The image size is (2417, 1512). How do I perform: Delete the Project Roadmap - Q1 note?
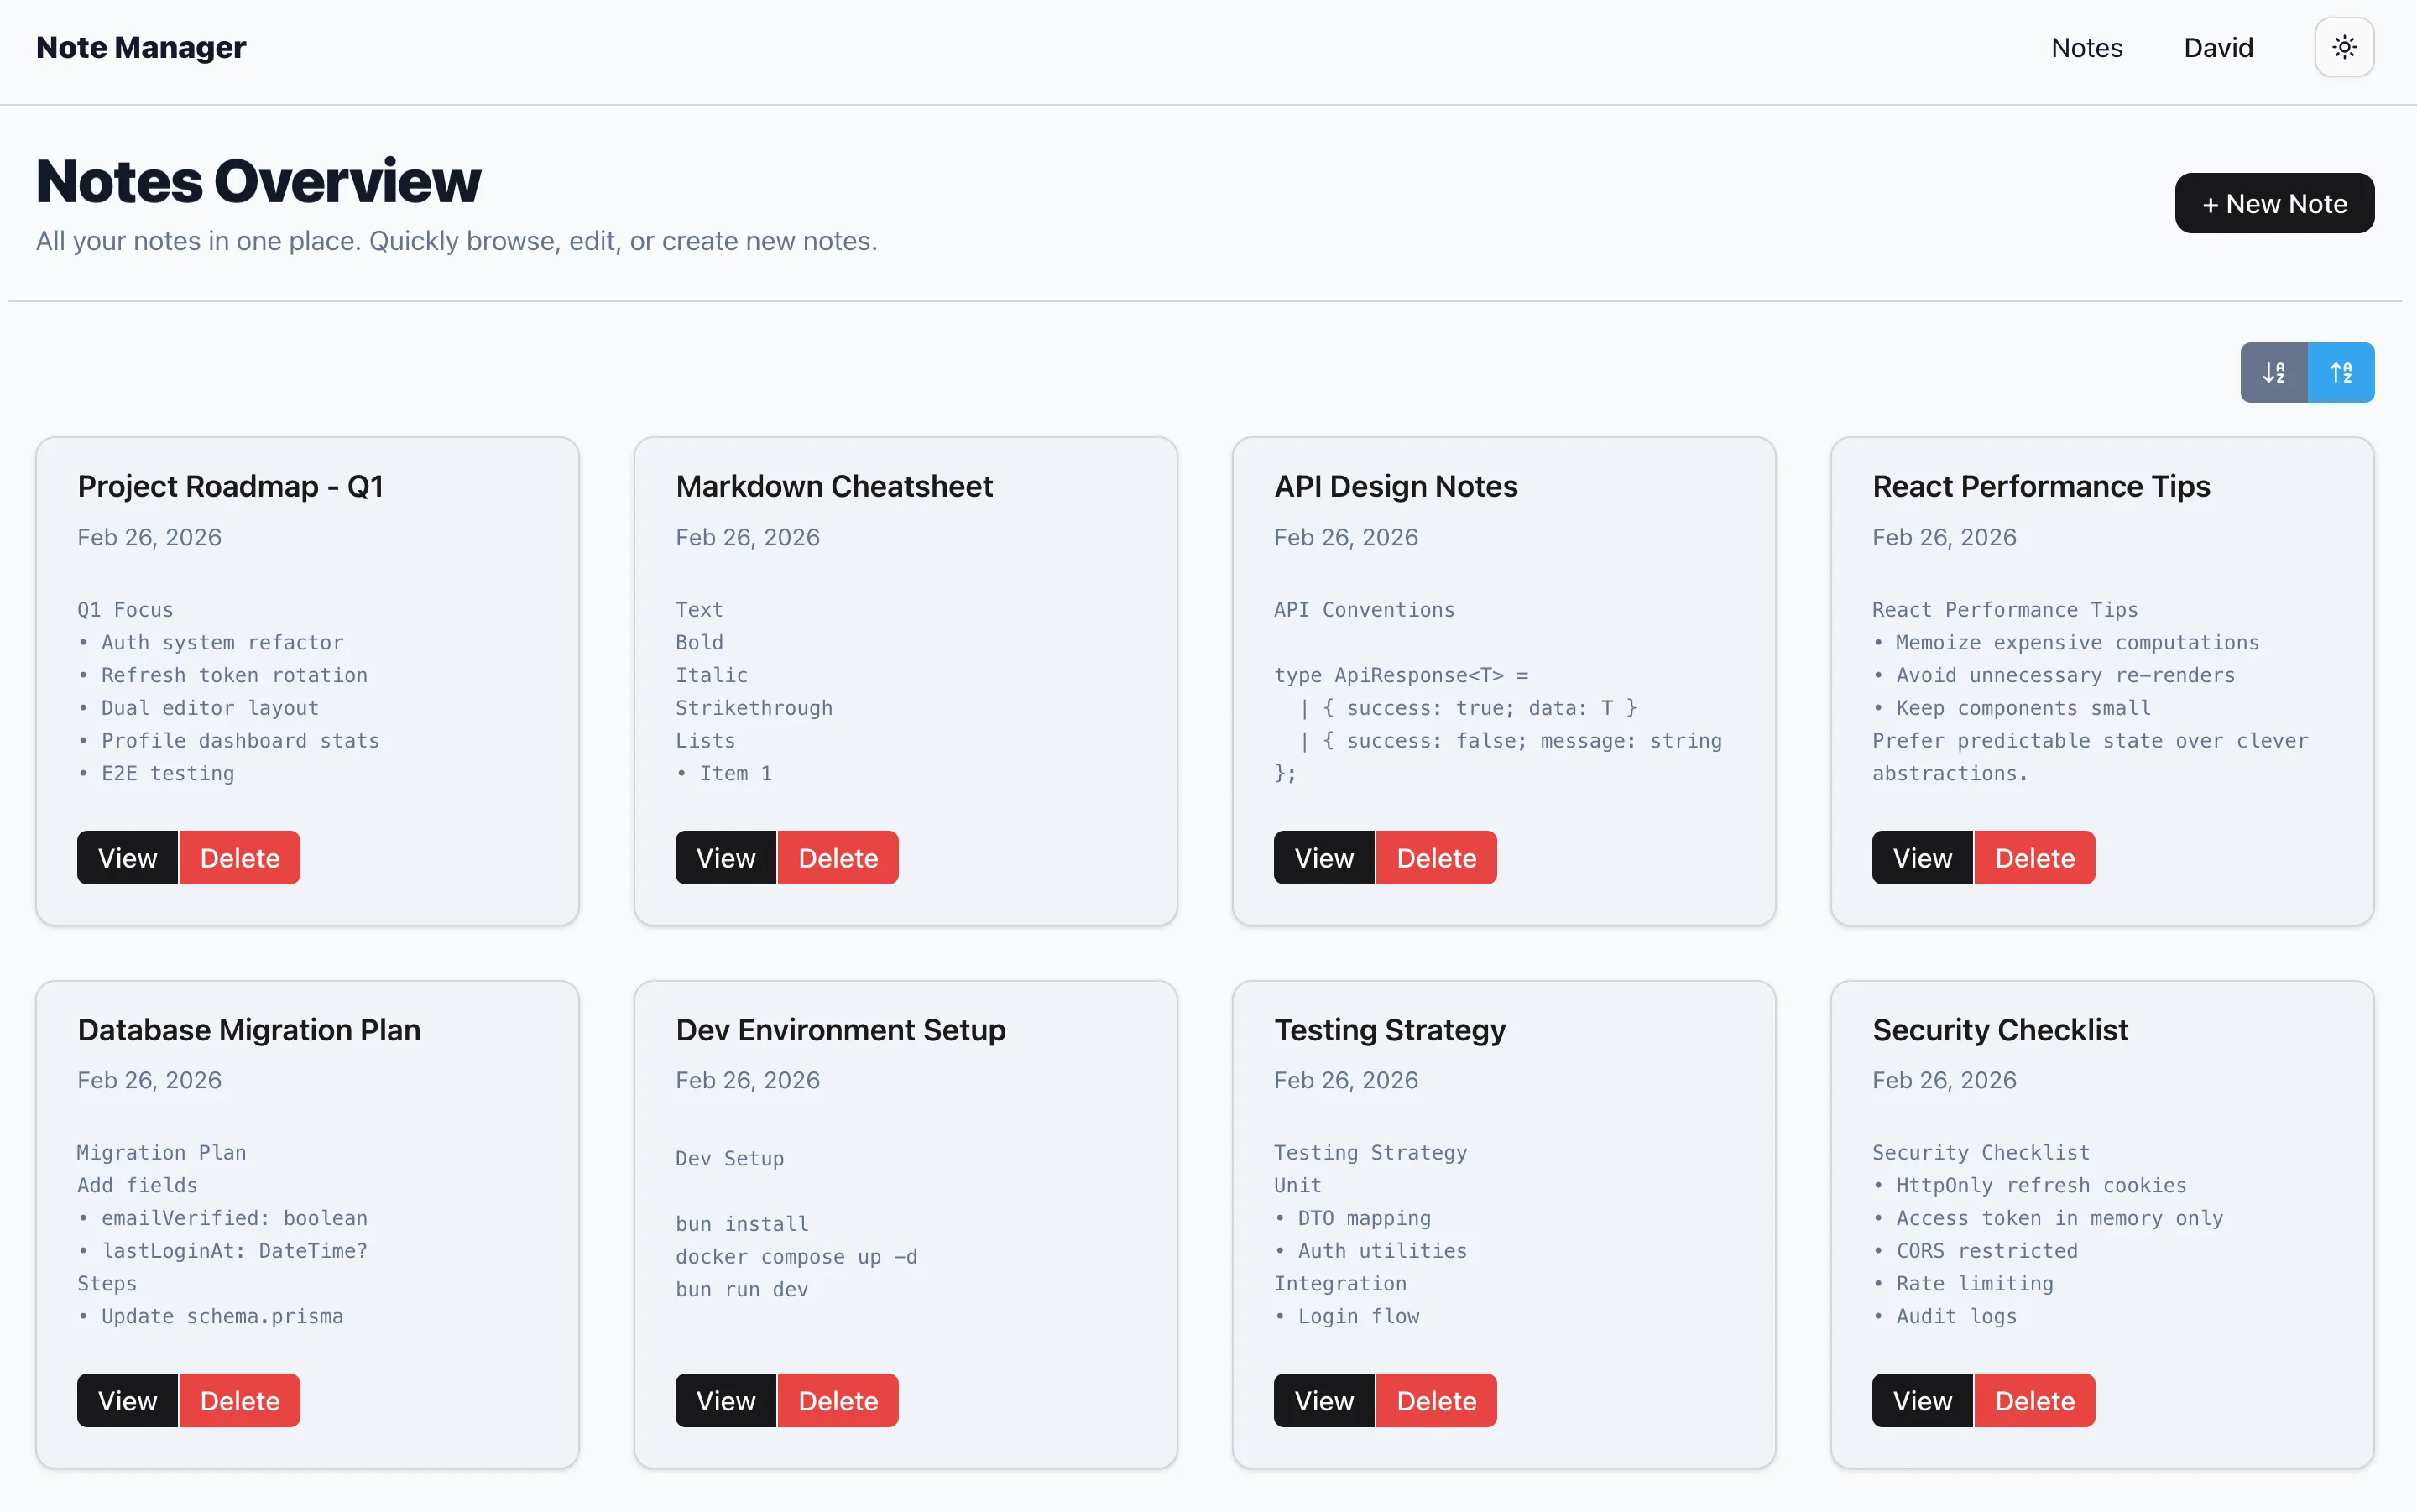pos(240,857)
